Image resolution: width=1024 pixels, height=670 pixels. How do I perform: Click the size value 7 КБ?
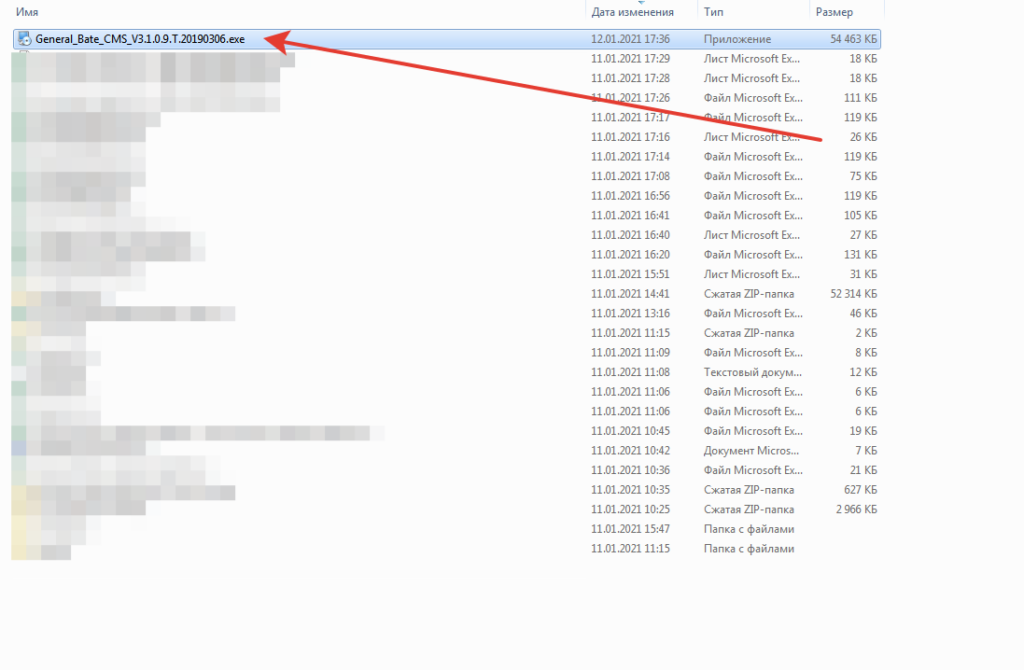pyautogui.click(x=866, y=451)
